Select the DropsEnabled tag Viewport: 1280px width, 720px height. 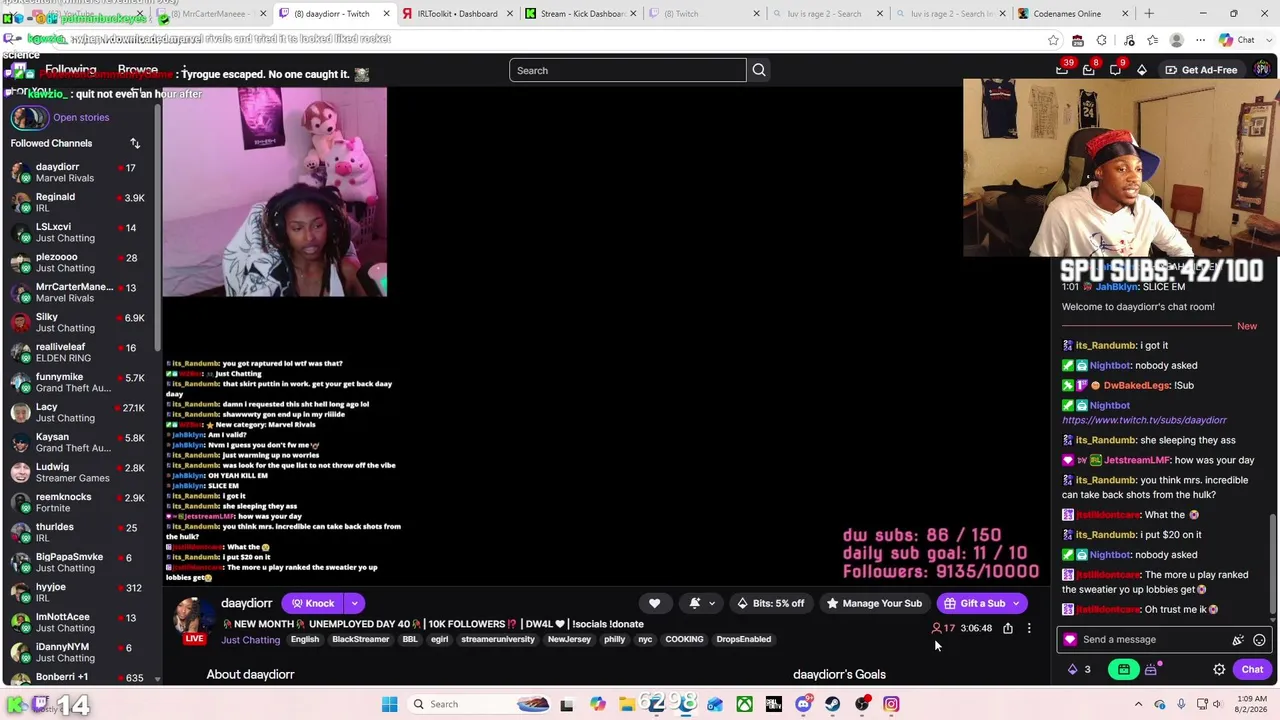point(743,639)
